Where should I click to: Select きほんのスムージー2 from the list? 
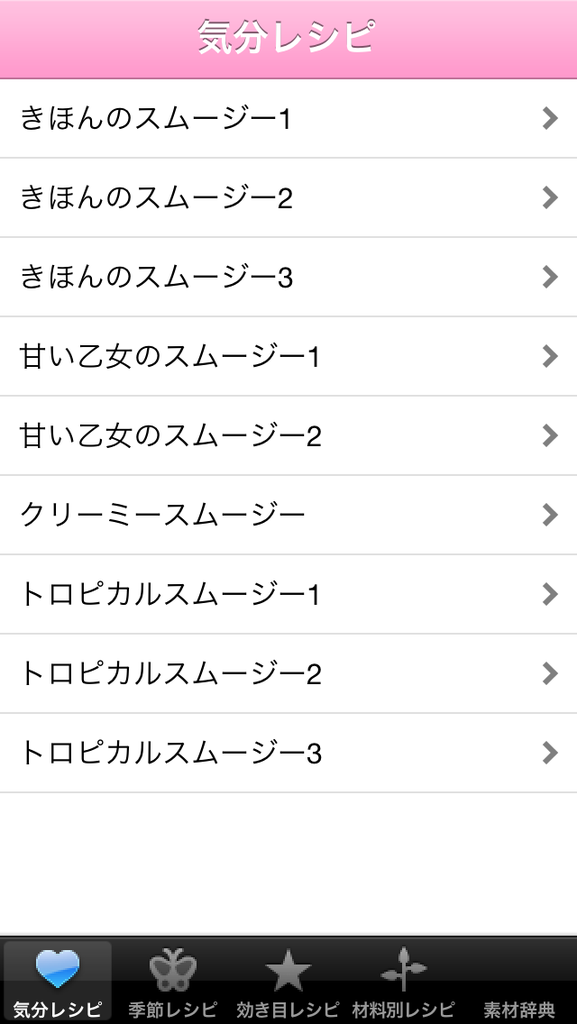tap(288, 198)
